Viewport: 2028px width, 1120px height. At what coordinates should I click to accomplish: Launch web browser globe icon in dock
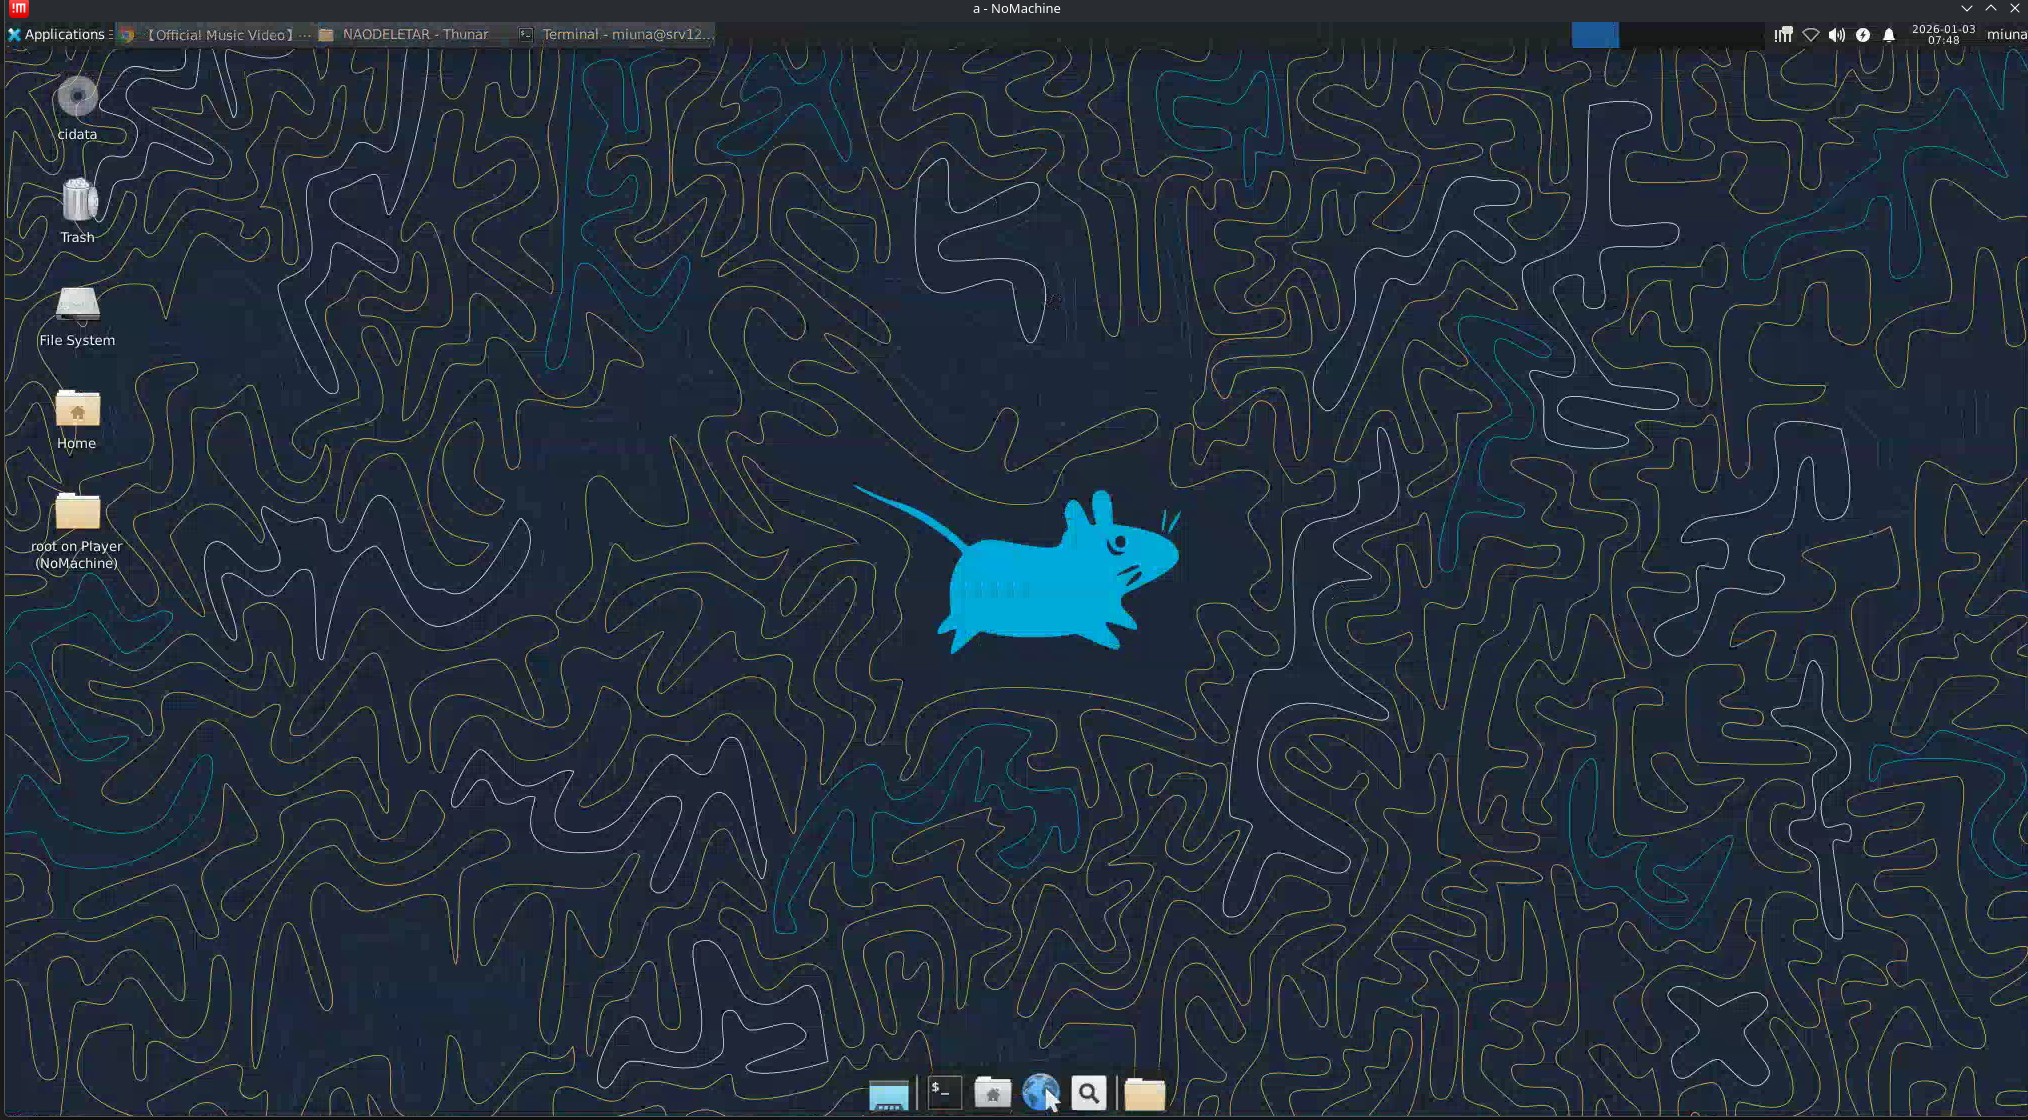(1040, 1092)
